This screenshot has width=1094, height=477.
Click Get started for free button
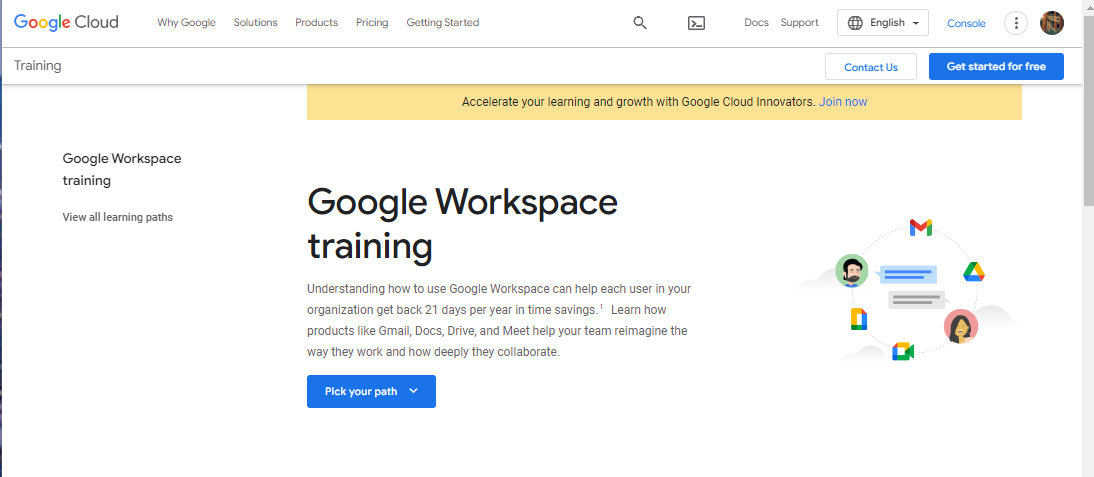996,66
